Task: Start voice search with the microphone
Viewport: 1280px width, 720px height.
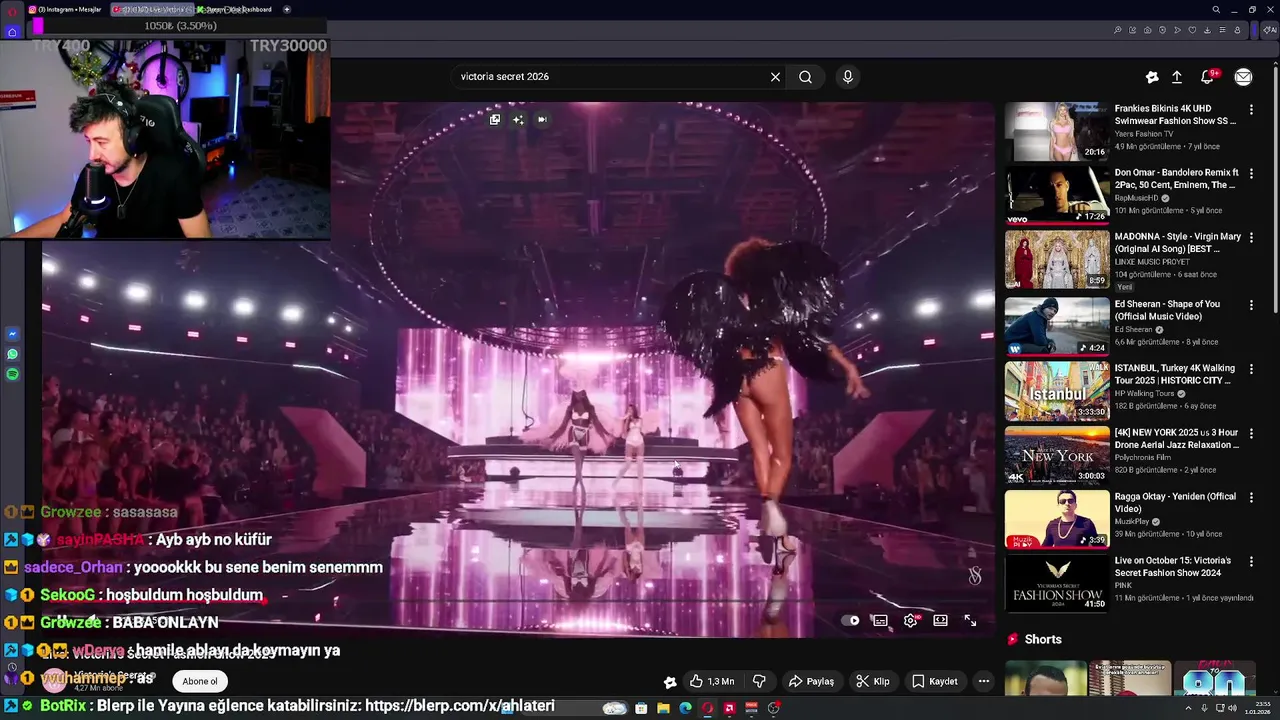Action: click(x=847, y=77)
